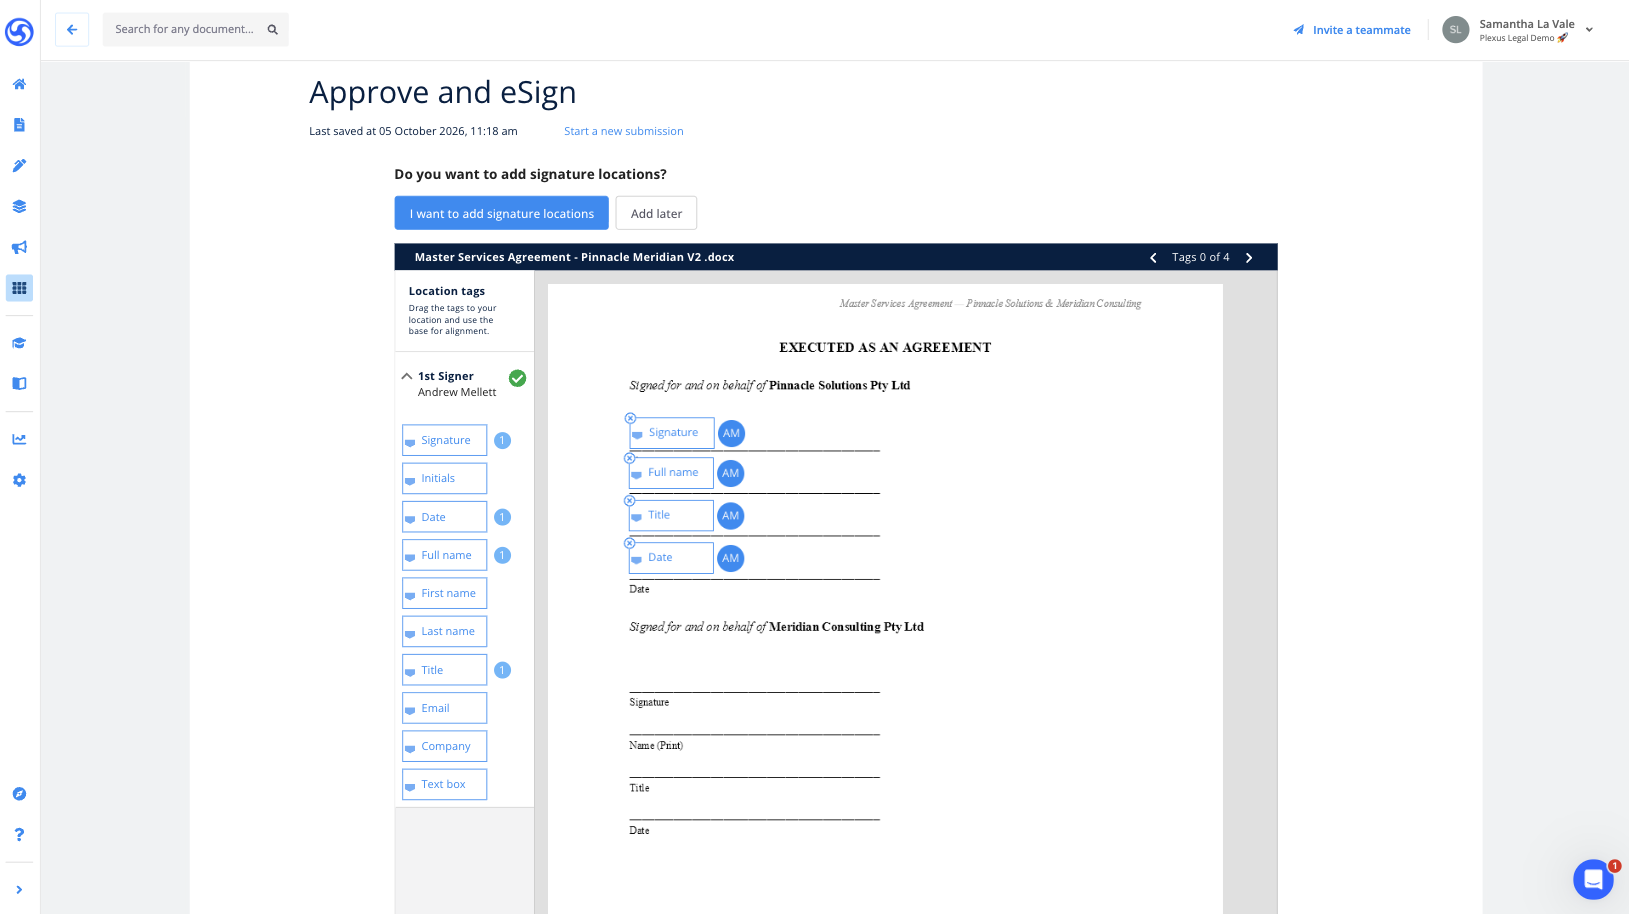Screen dimensions: 1629x914
Task: Click the AM avatar next to placed Full name
Action: [731, 473]
